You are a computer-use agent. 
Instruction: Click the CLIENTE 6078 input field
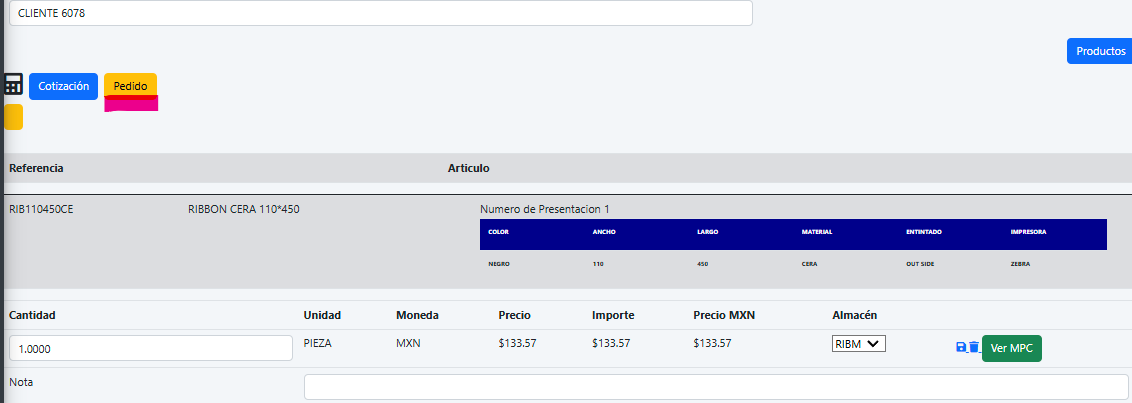point(380,13)
